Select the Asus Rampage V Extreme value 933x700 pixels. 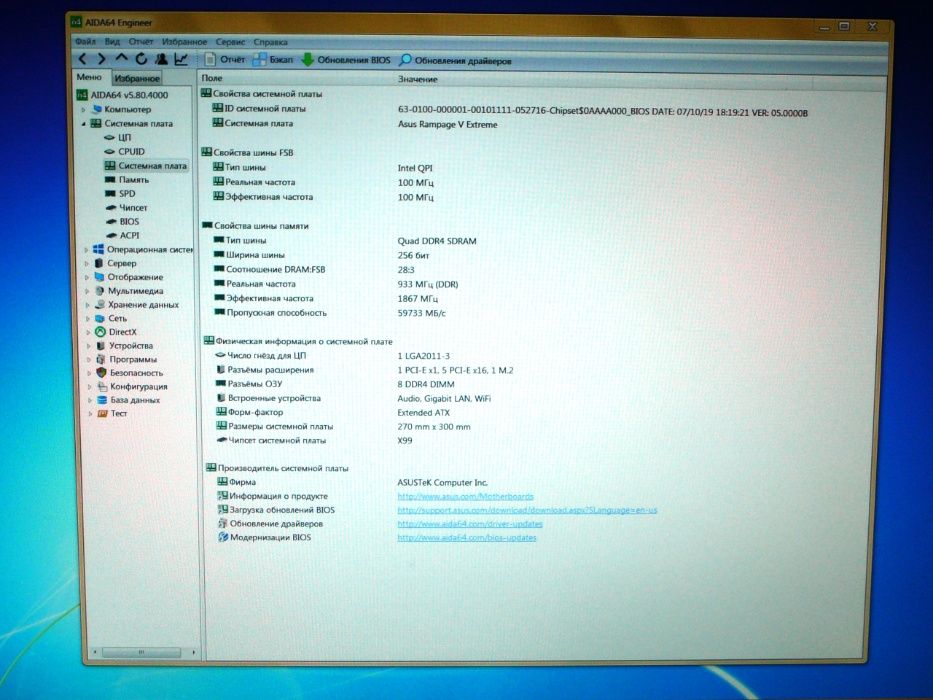click(447, 124)
